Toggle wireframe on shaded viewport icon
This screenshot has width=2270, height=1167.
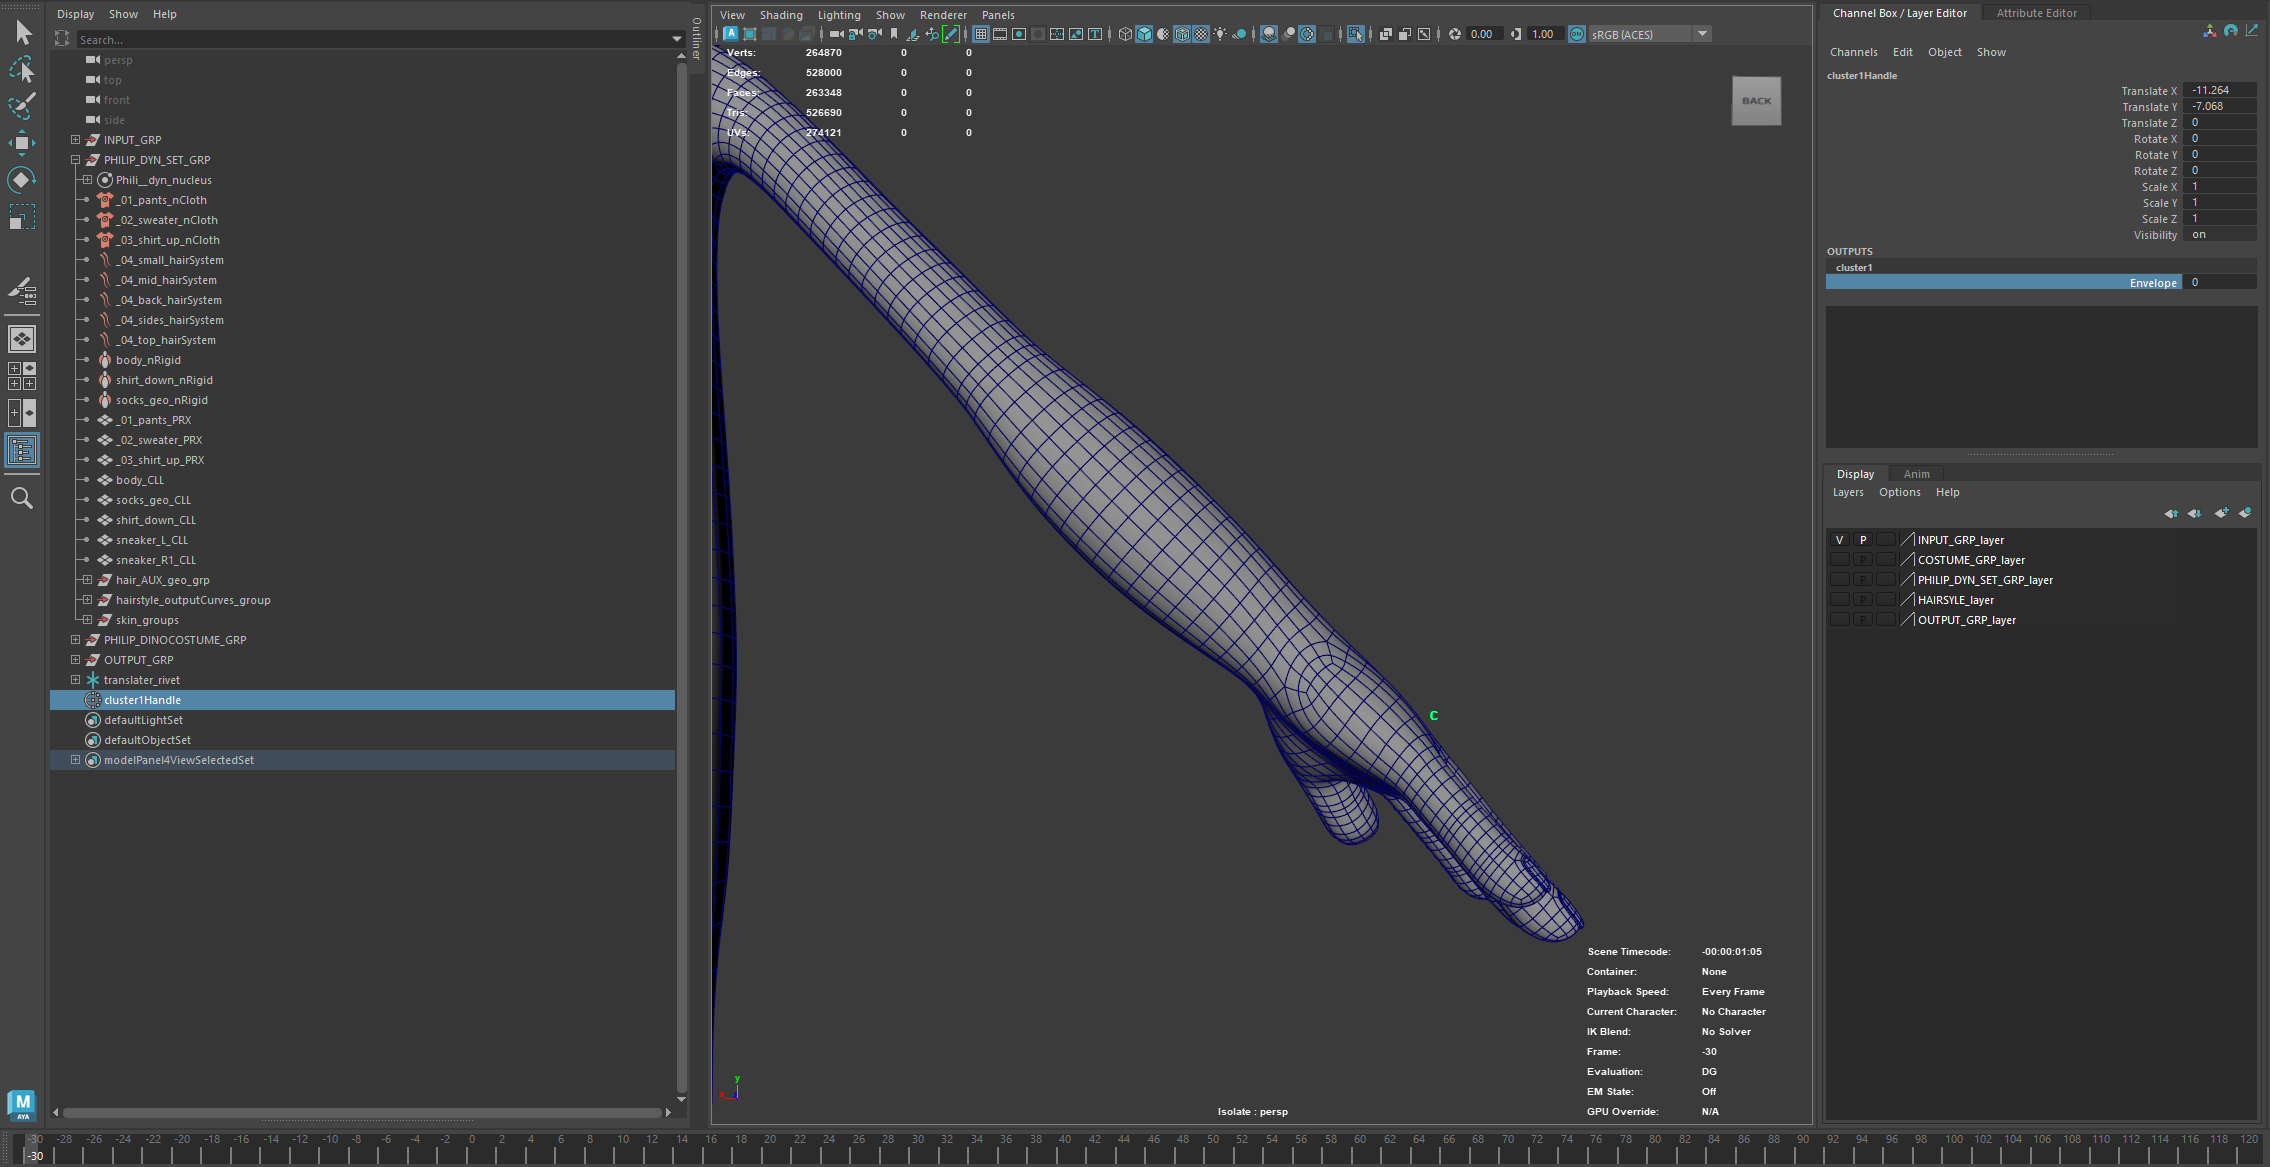pos(1182,34)
